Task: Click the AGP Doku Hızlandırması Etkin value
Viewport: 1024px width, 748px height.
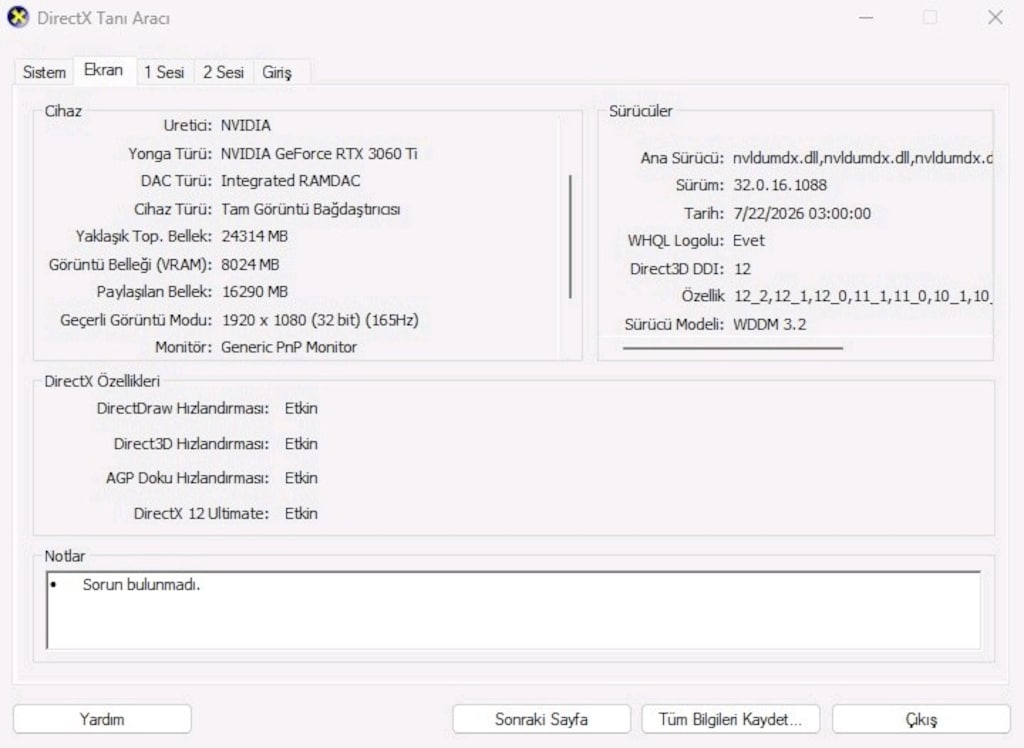Action: click(x=301, y=478)
